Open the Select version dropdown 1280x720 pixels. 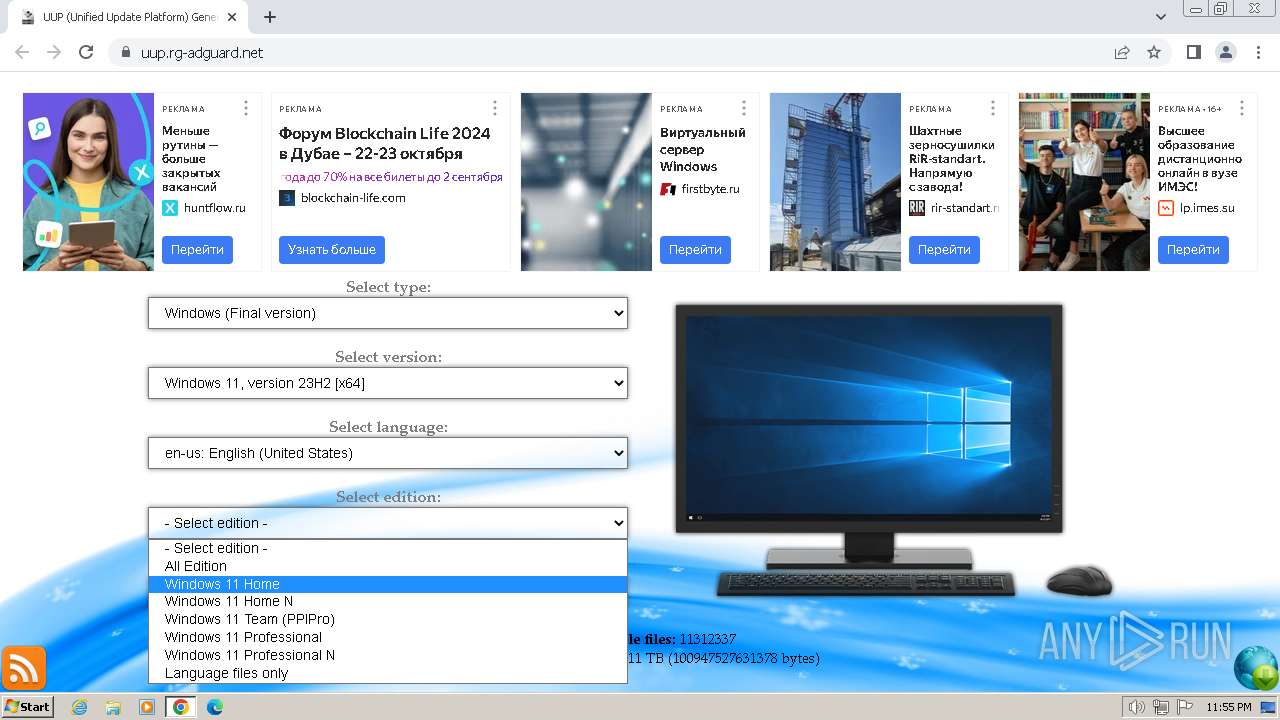388,383
